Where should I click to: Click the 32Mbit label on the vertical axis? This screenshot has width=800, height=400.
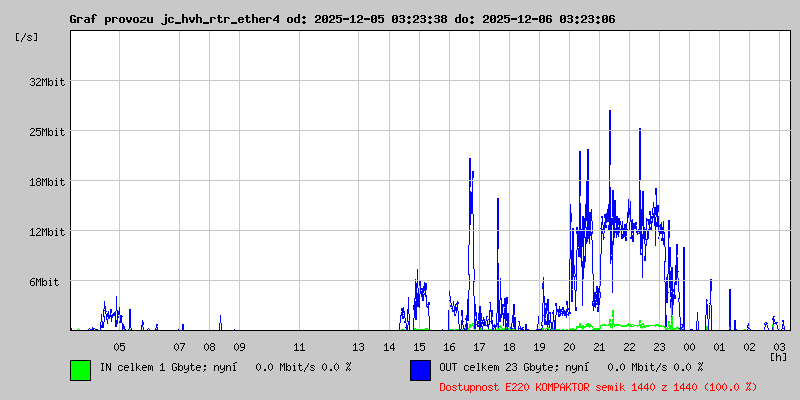pos(47,82)
